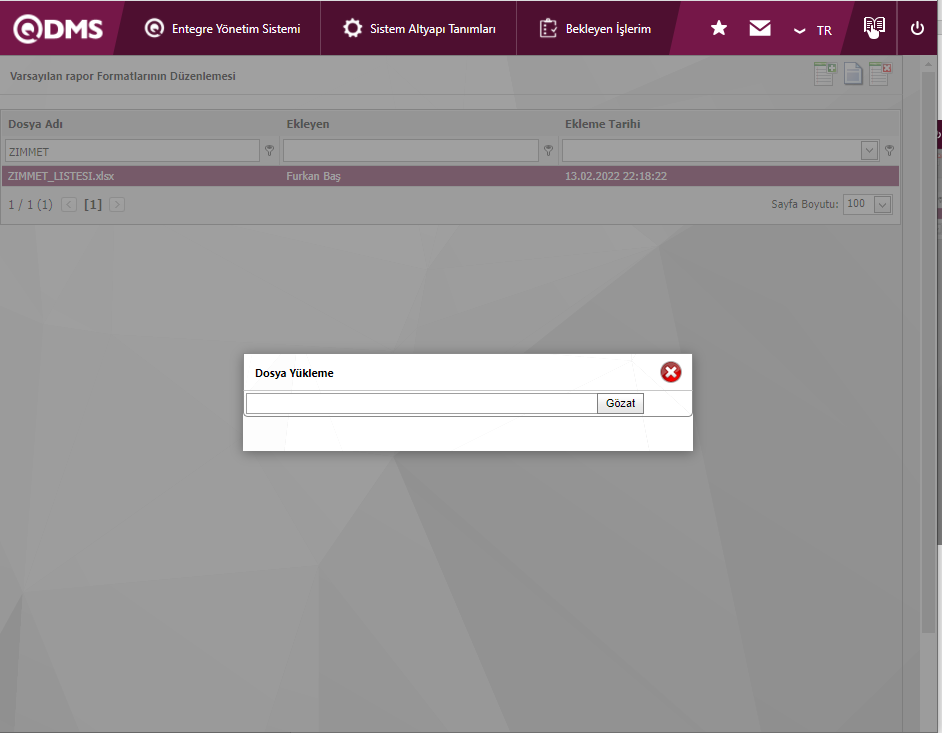The image size is (942, 733).
Task: Open the Ekleme Tarihi date dropdown
Action: pyautogui.click(x=869, y=151)
